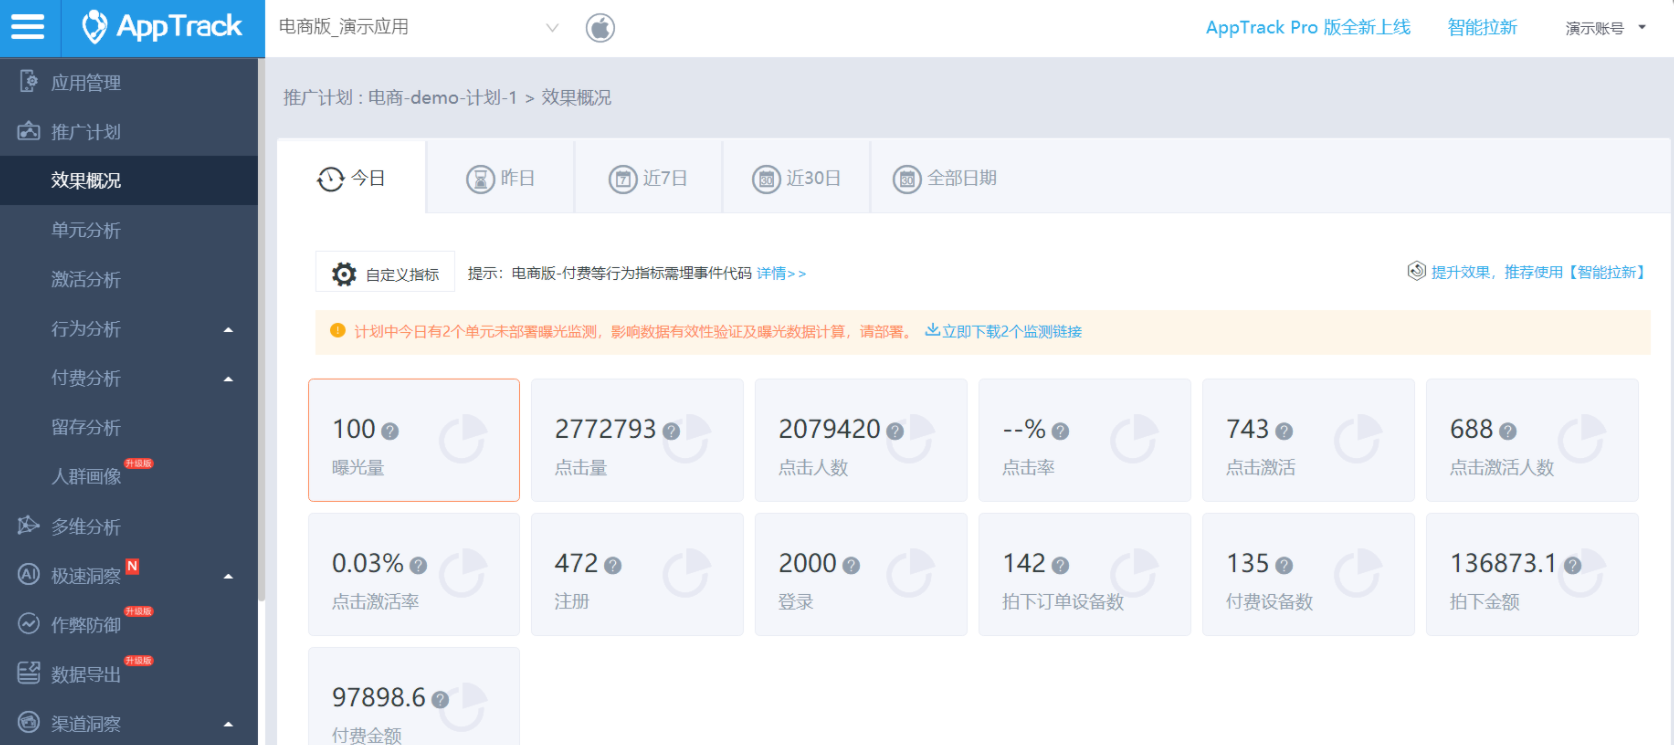1674x745 pixels.
Task: Click the hamburger menu icon
Action: coord(28,27)
